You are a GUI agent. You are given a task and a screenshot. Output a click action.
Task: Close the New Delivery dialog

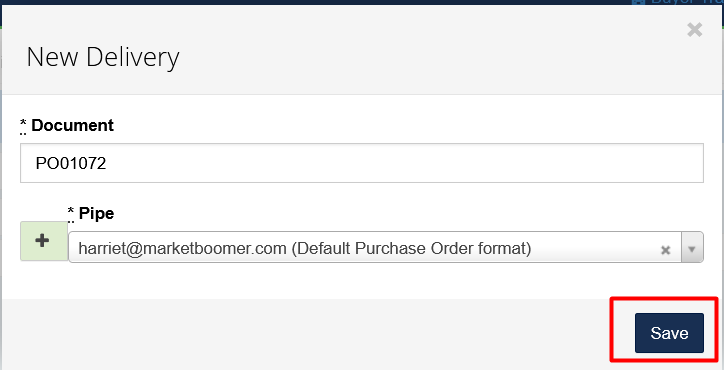tap(694, 30)
